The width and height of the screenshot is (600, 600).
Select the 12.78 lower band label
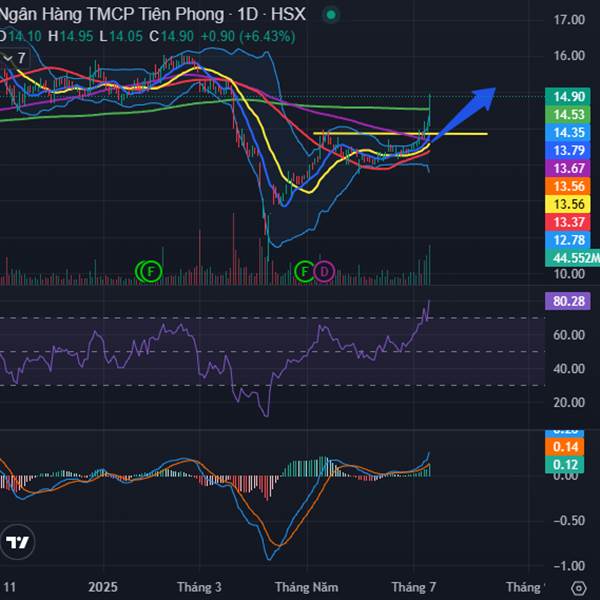568,240
